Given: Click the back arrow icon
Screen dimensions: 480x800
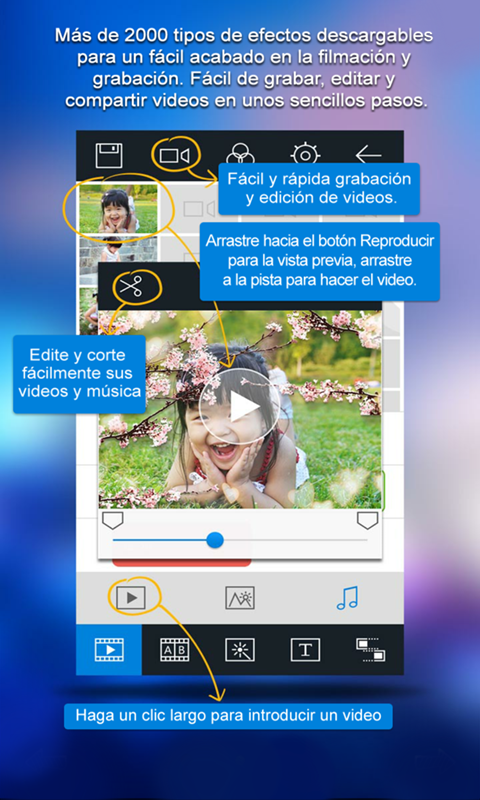Looking at the screenshot, I should point(369,155).
